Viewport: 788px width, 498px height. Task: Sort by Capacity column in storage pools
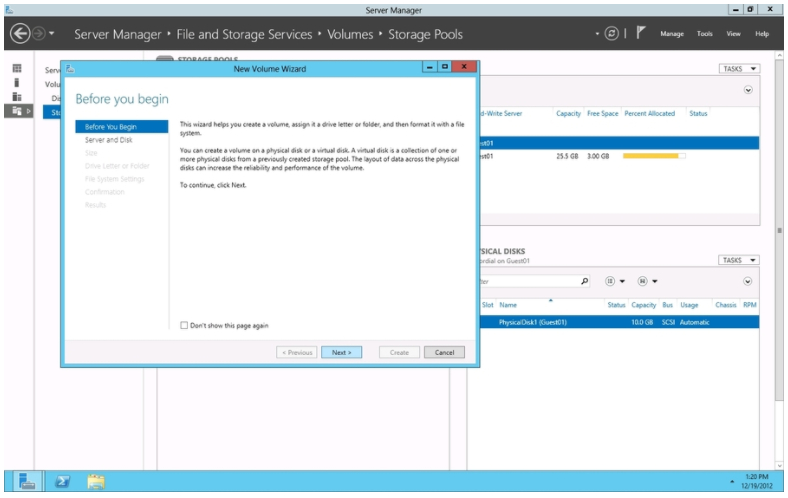coord(568,114)
